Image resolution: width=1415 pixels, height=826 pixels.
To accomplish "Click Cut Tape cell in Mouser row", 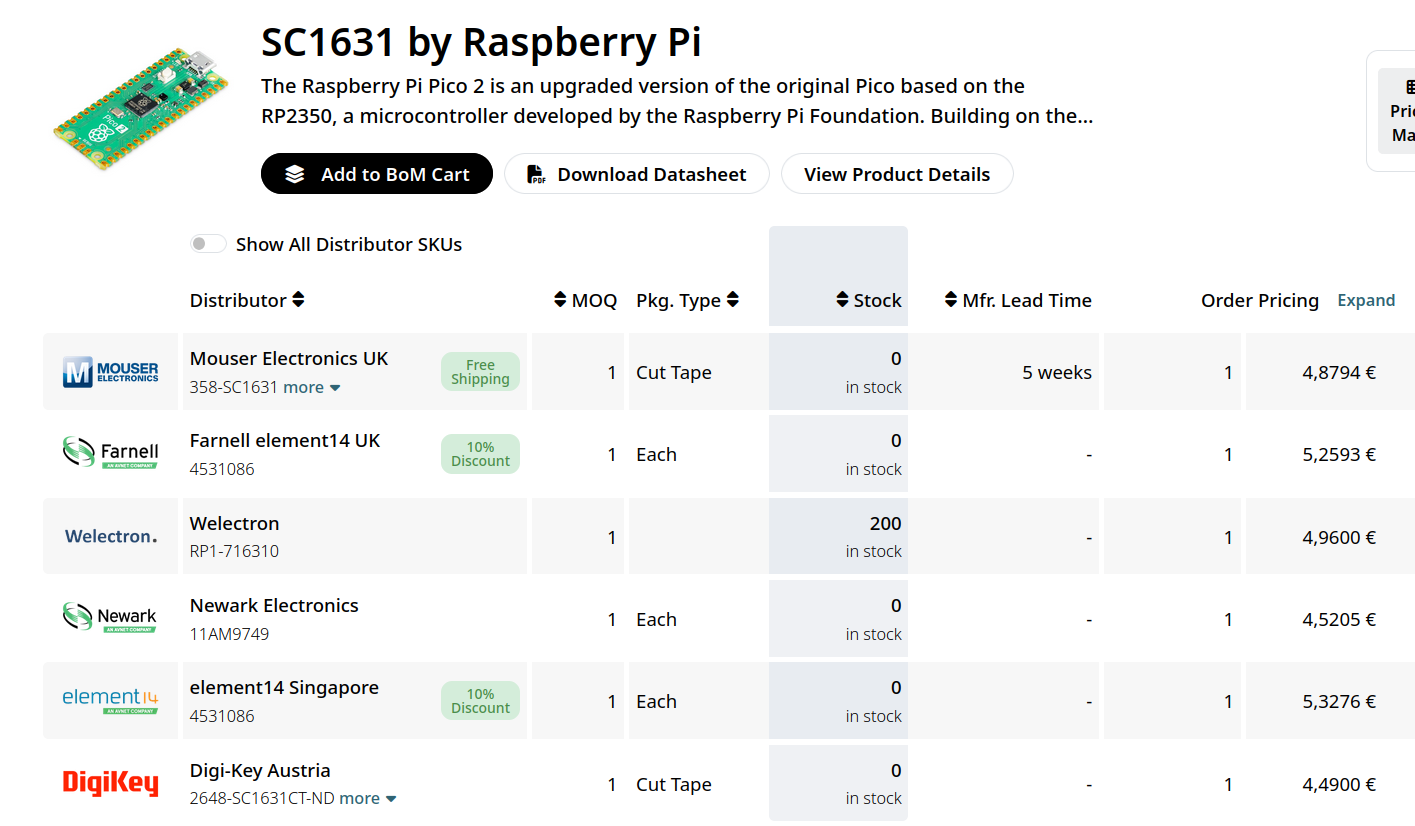I will coord(674,372).
